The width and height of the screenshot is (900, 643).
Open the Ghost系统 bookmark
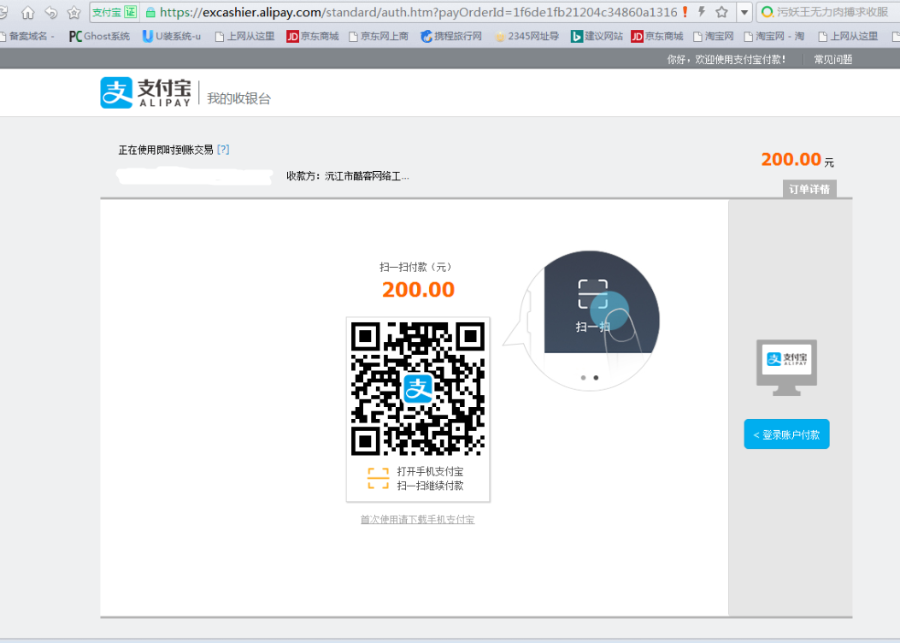tap(99, 36)
